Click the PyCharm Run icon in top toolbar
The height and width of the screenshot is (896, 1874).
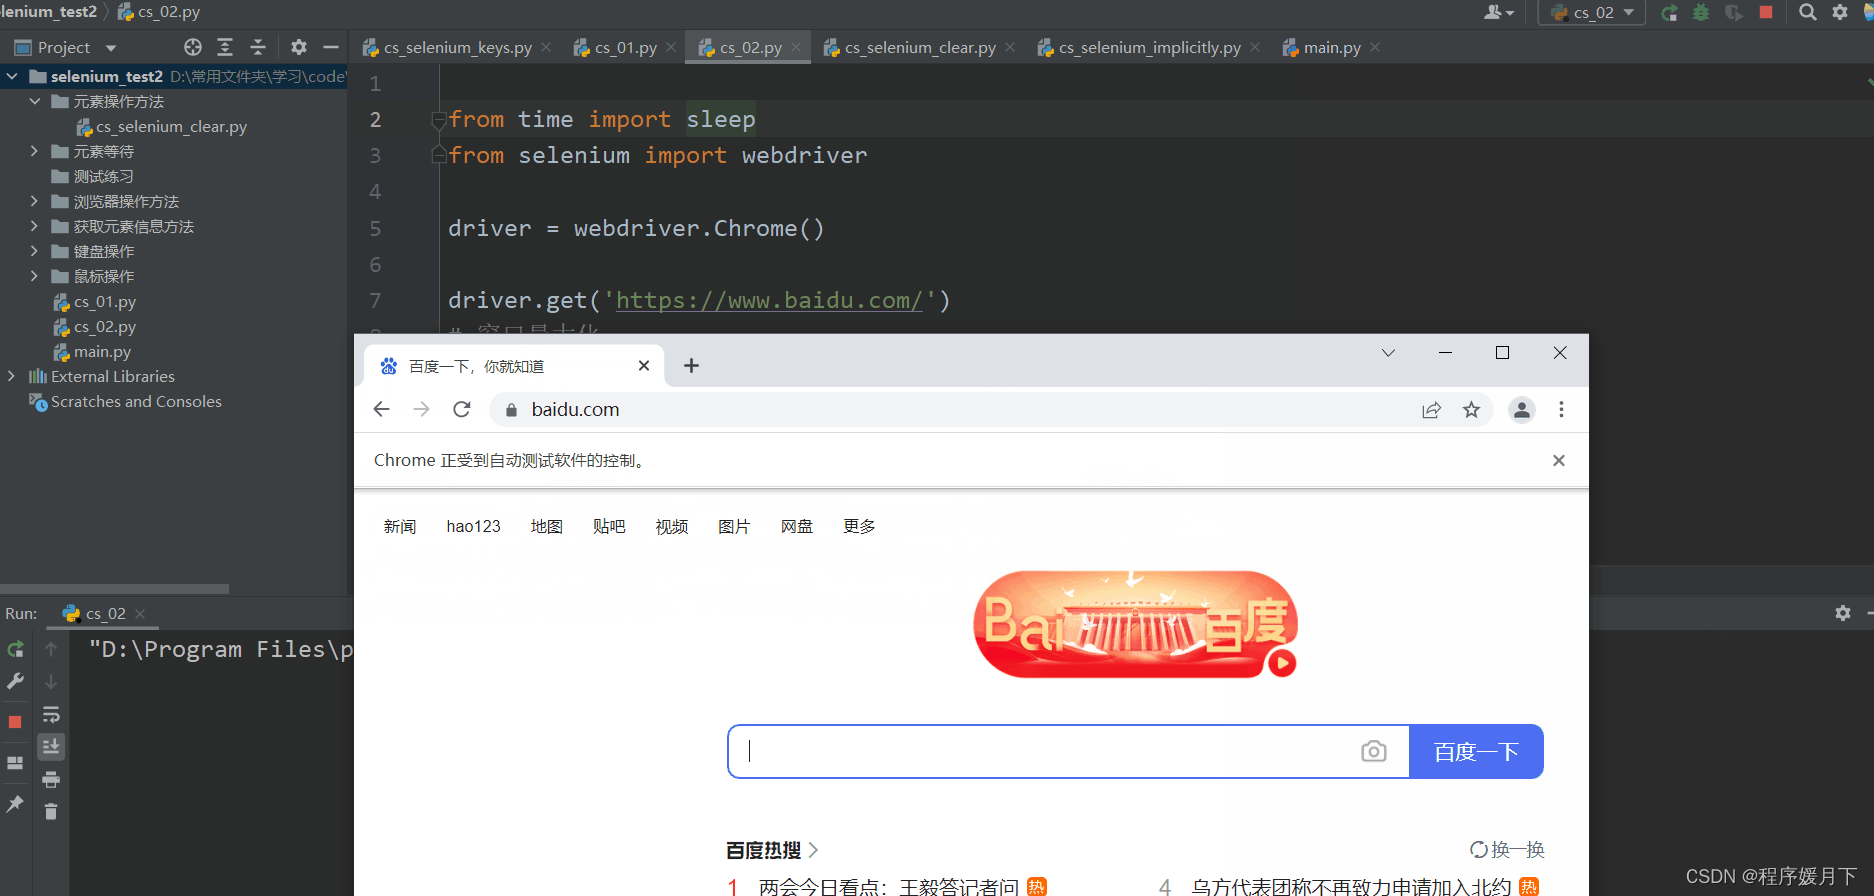(1669, 13)
